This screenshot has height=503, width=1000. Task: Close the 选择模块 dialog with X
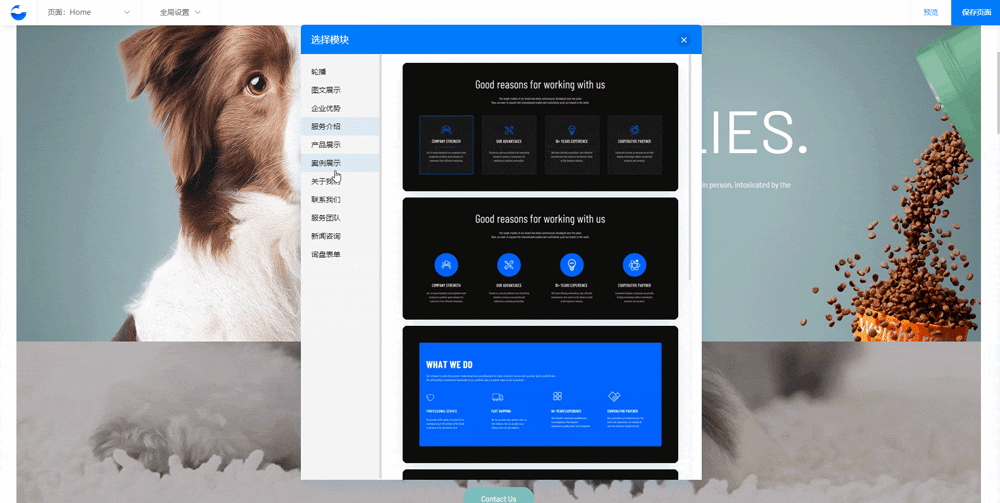click(x=684, y=40)
